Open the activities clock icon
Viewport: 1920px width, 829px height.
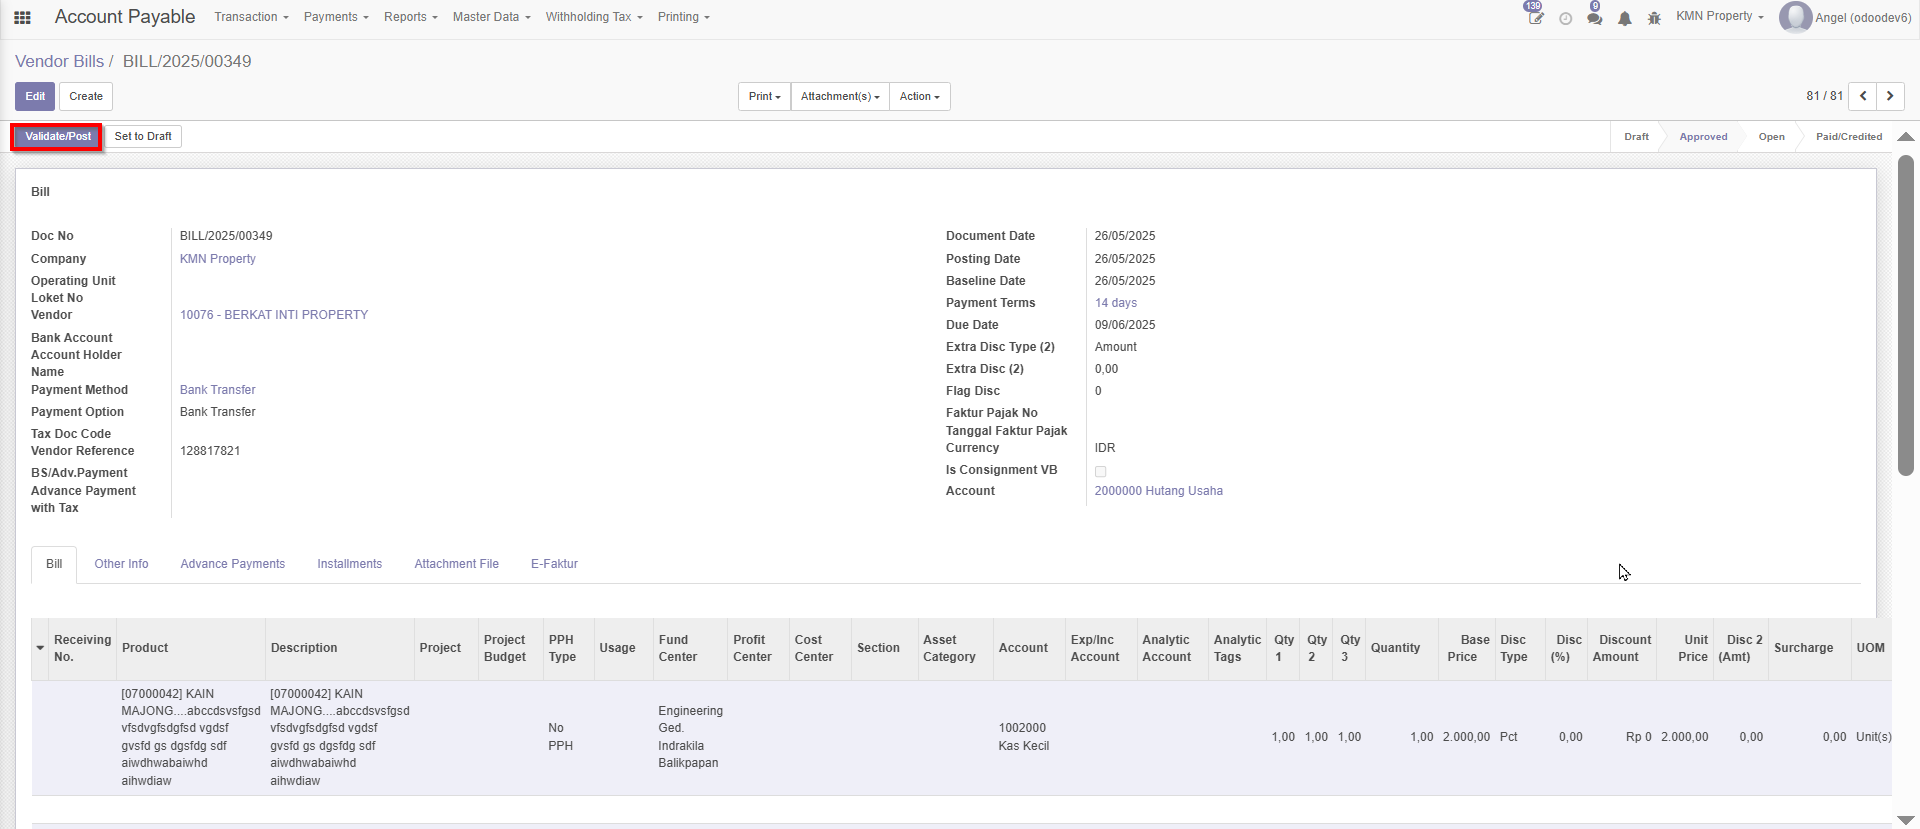point(1566,18)
